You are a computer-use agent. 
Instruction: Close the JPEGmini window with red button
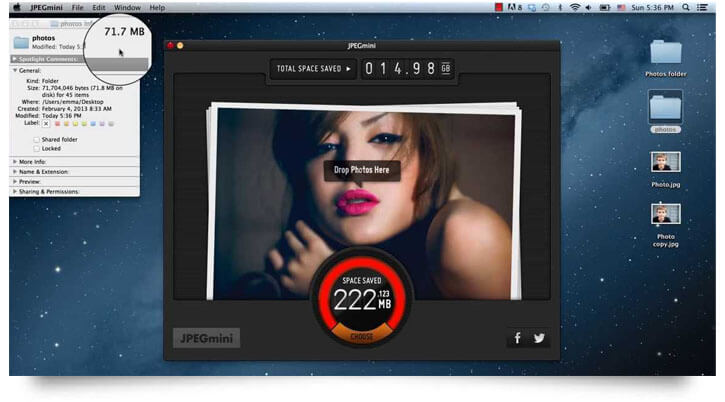(x=170, y=45)
